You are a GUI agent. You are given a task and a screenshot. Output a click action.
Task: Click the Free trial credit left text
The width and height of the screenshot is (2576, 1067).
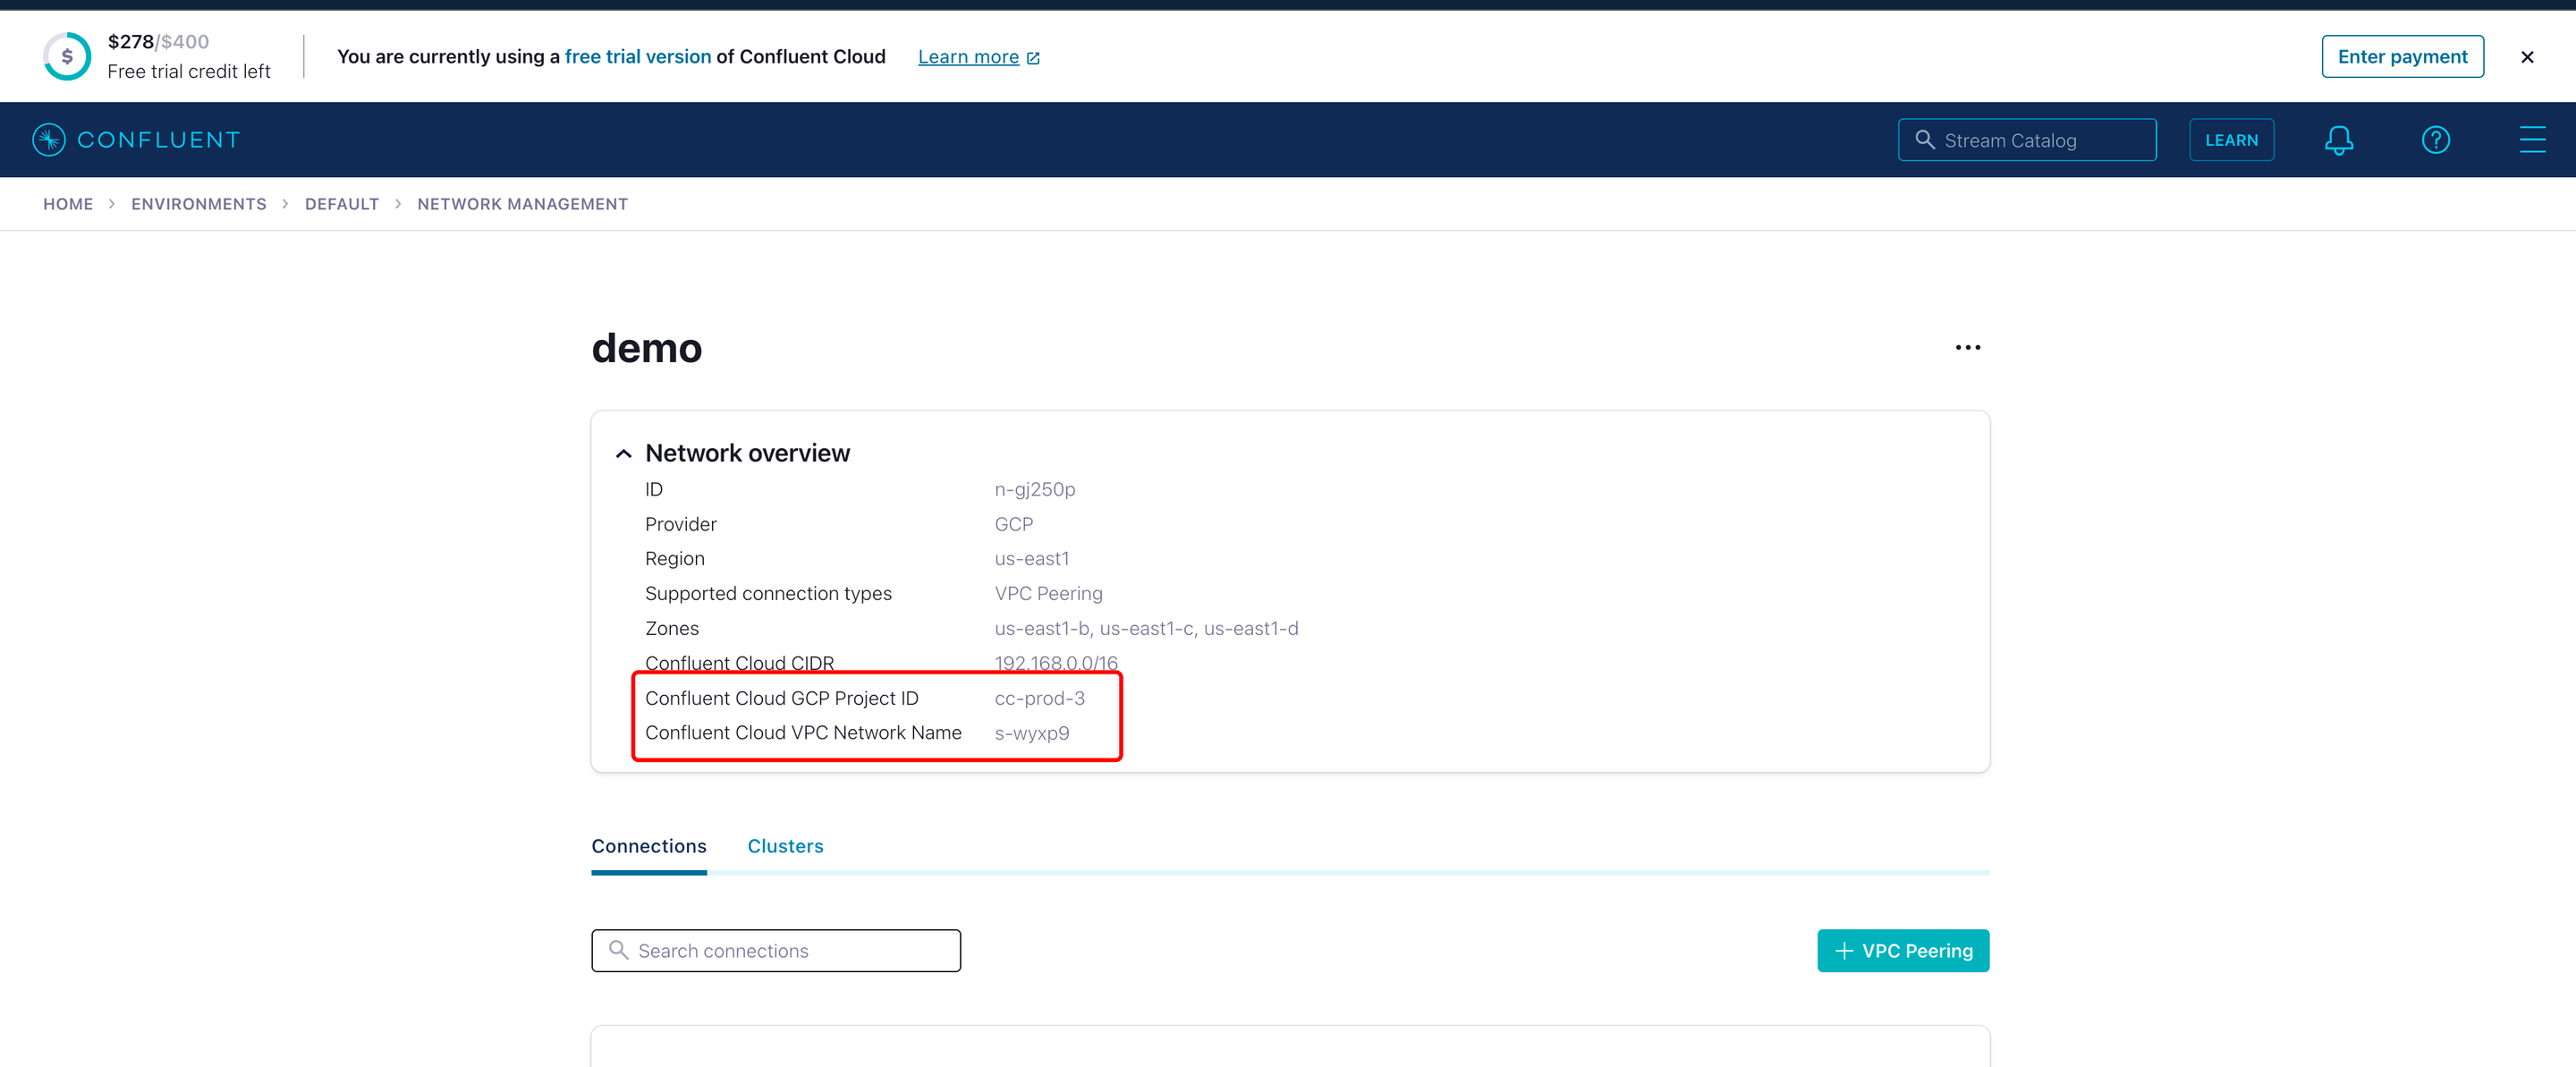pyautogui.click(x=188, y=72)
